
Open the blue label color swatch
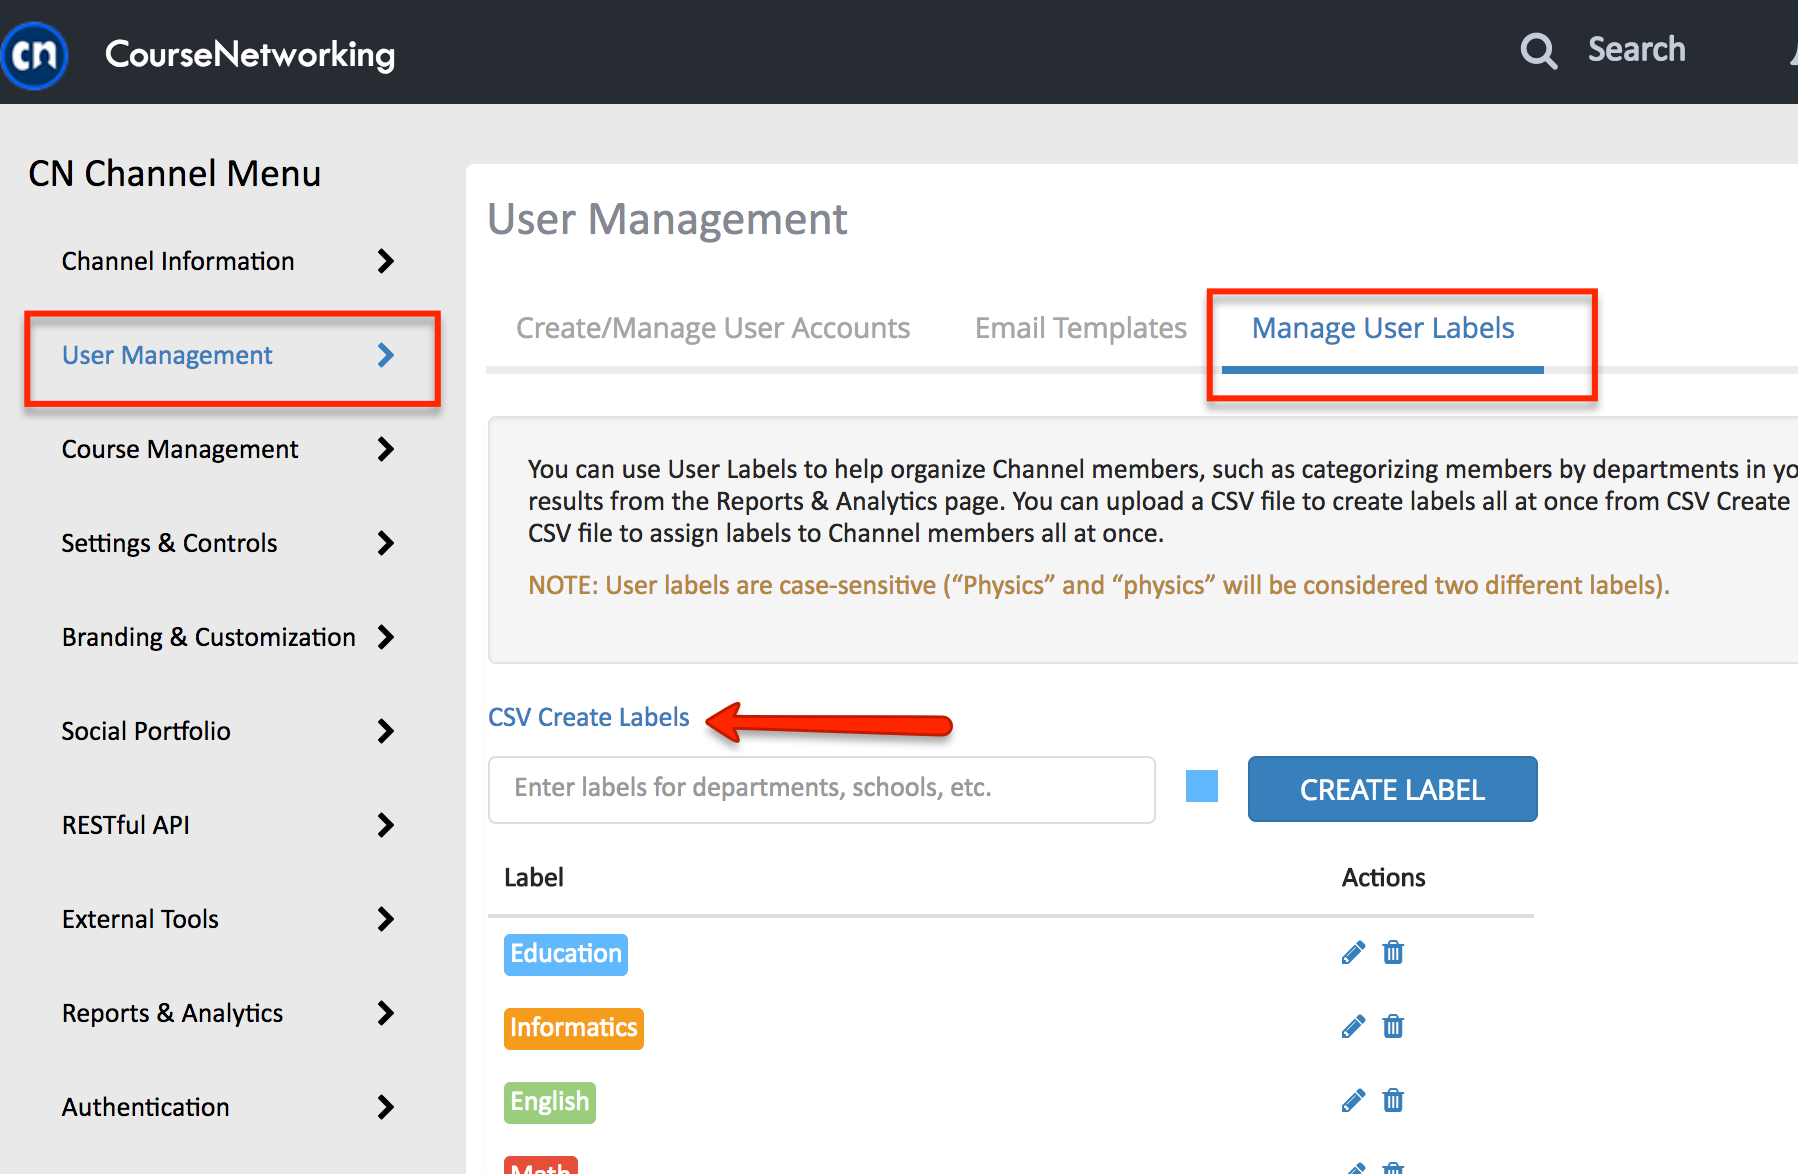pos(1202,786)
